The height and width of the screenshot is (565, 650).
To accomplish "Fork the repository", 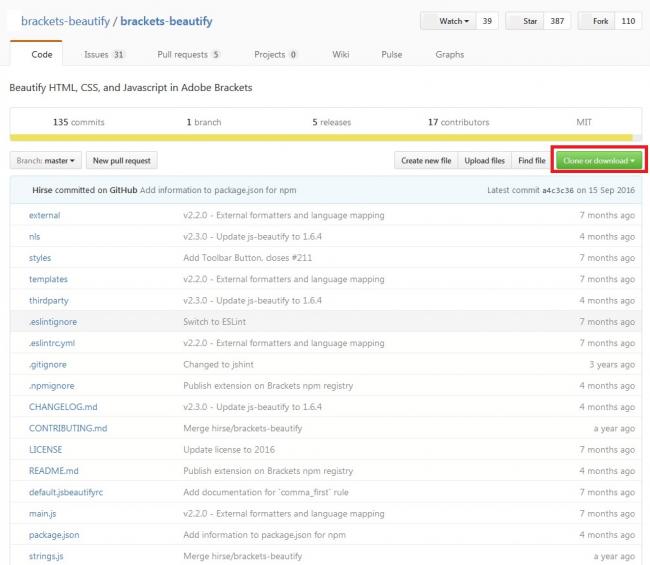I will [x=596, y=21].
